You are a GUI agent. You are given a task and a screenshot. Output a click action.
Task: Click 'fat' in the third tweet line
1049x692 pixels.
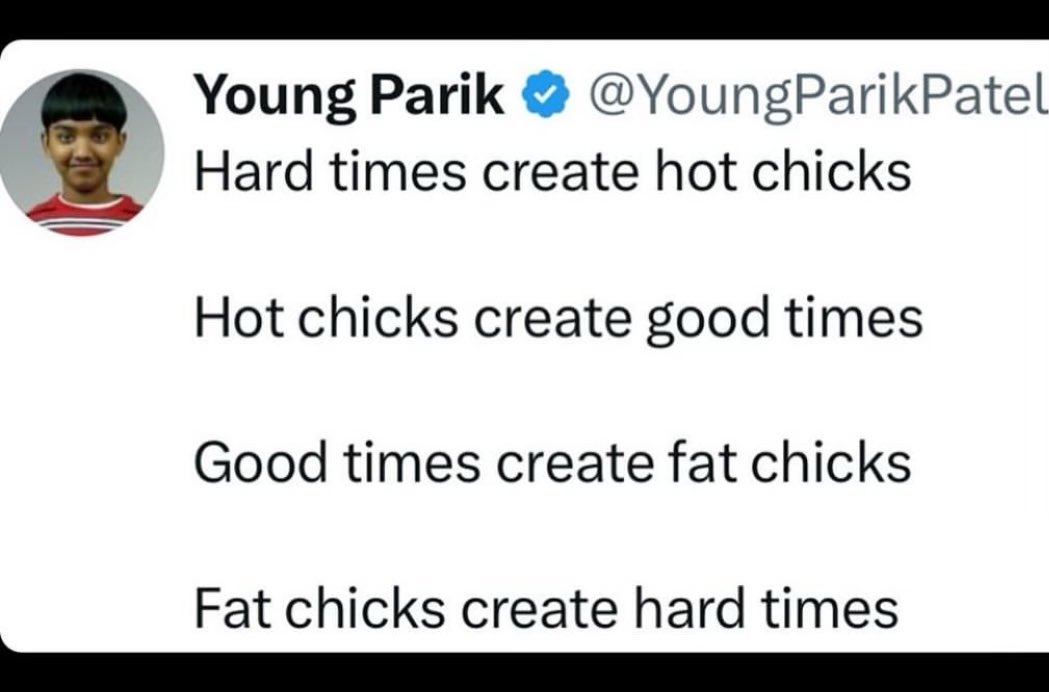point(702,463)
